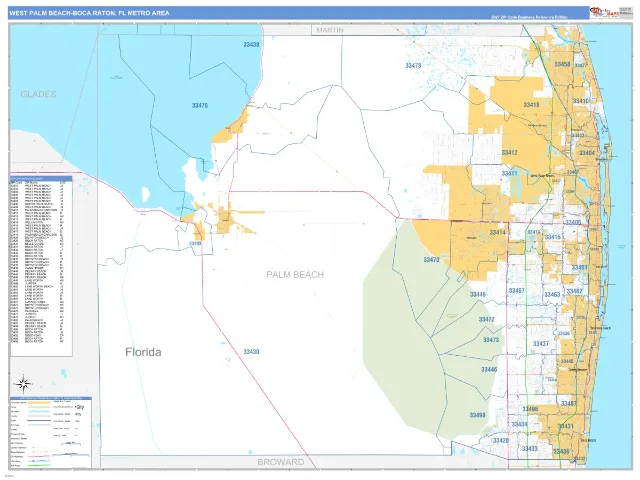Select ZIP code 33478 label
Viewport: 640px width, 480px height.
(413, 65)
